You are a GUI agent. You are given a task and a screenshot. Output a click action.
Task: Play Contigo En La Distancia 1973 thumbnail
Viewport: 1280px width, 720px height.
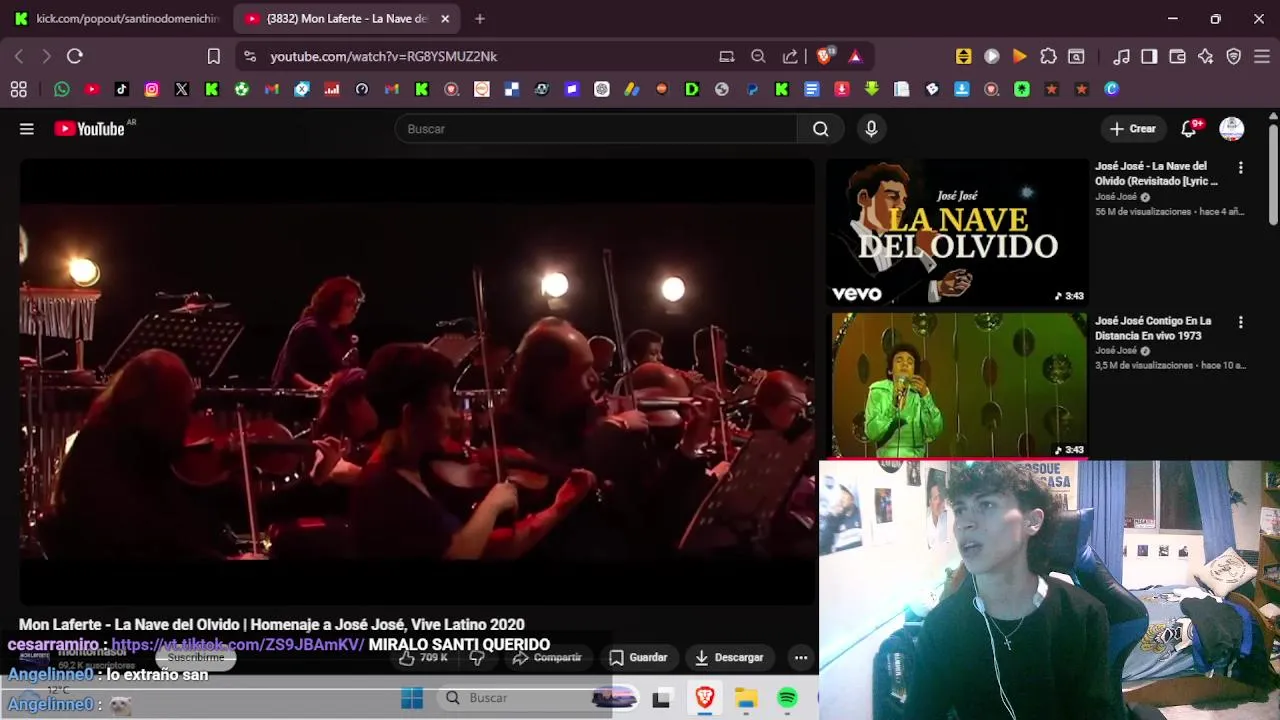[x=958, y=385]
